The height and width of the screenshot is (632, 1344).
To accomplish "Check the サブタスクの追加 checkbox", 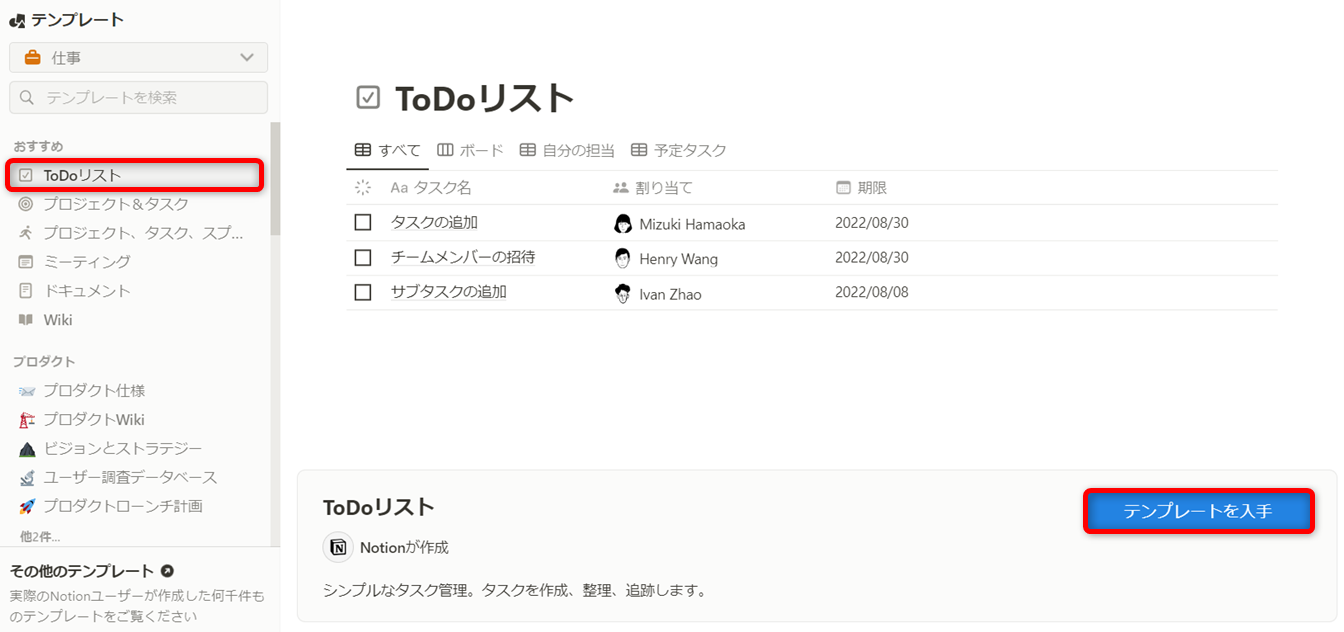I will coord(363,292).
